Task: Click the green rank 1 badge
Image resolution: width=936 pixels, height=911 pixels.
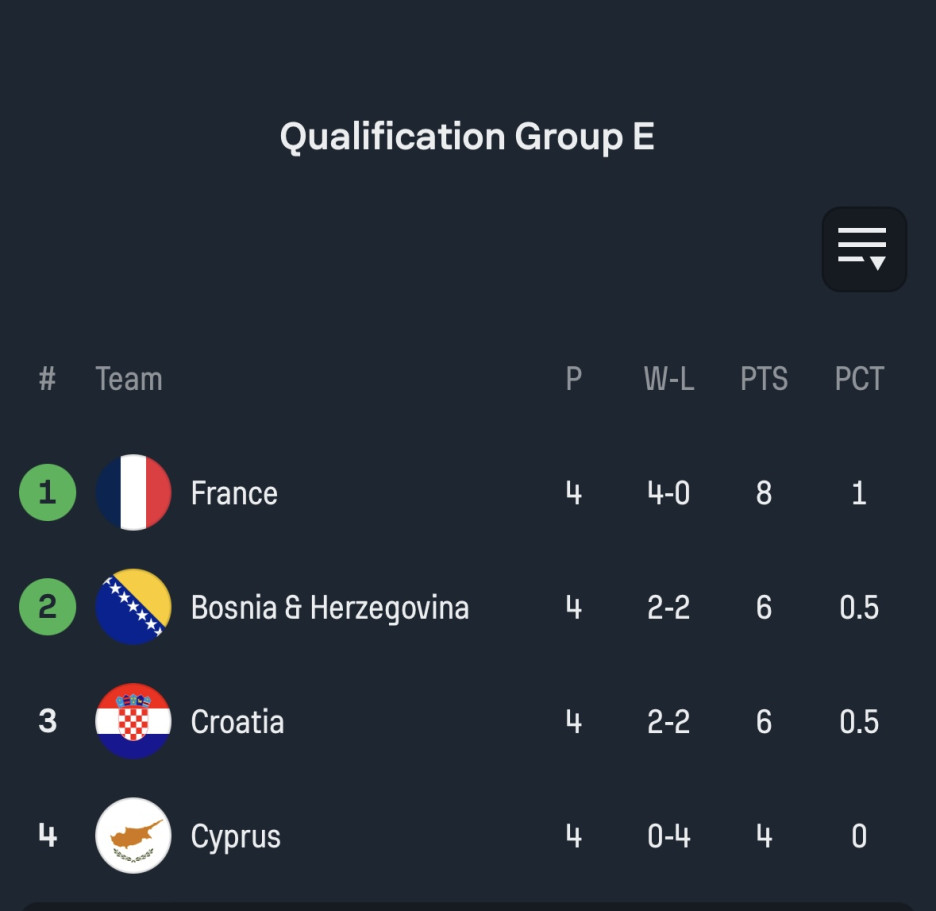Action: tap(47, 493)
